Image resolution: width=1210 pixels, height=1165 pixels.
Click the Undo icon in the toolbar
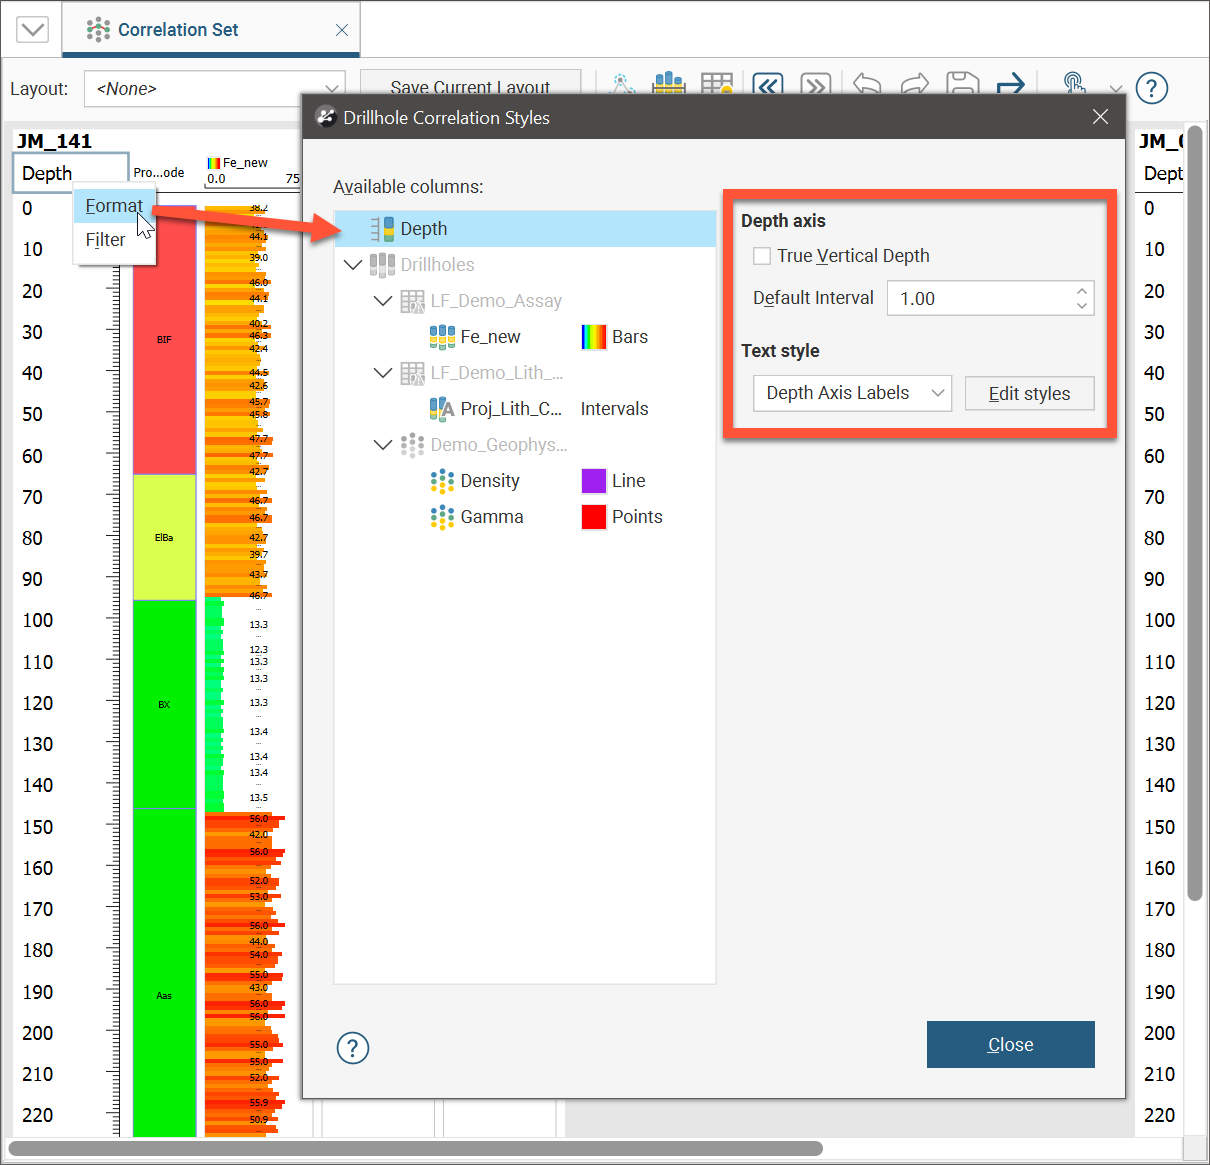(x=866, y=85)
